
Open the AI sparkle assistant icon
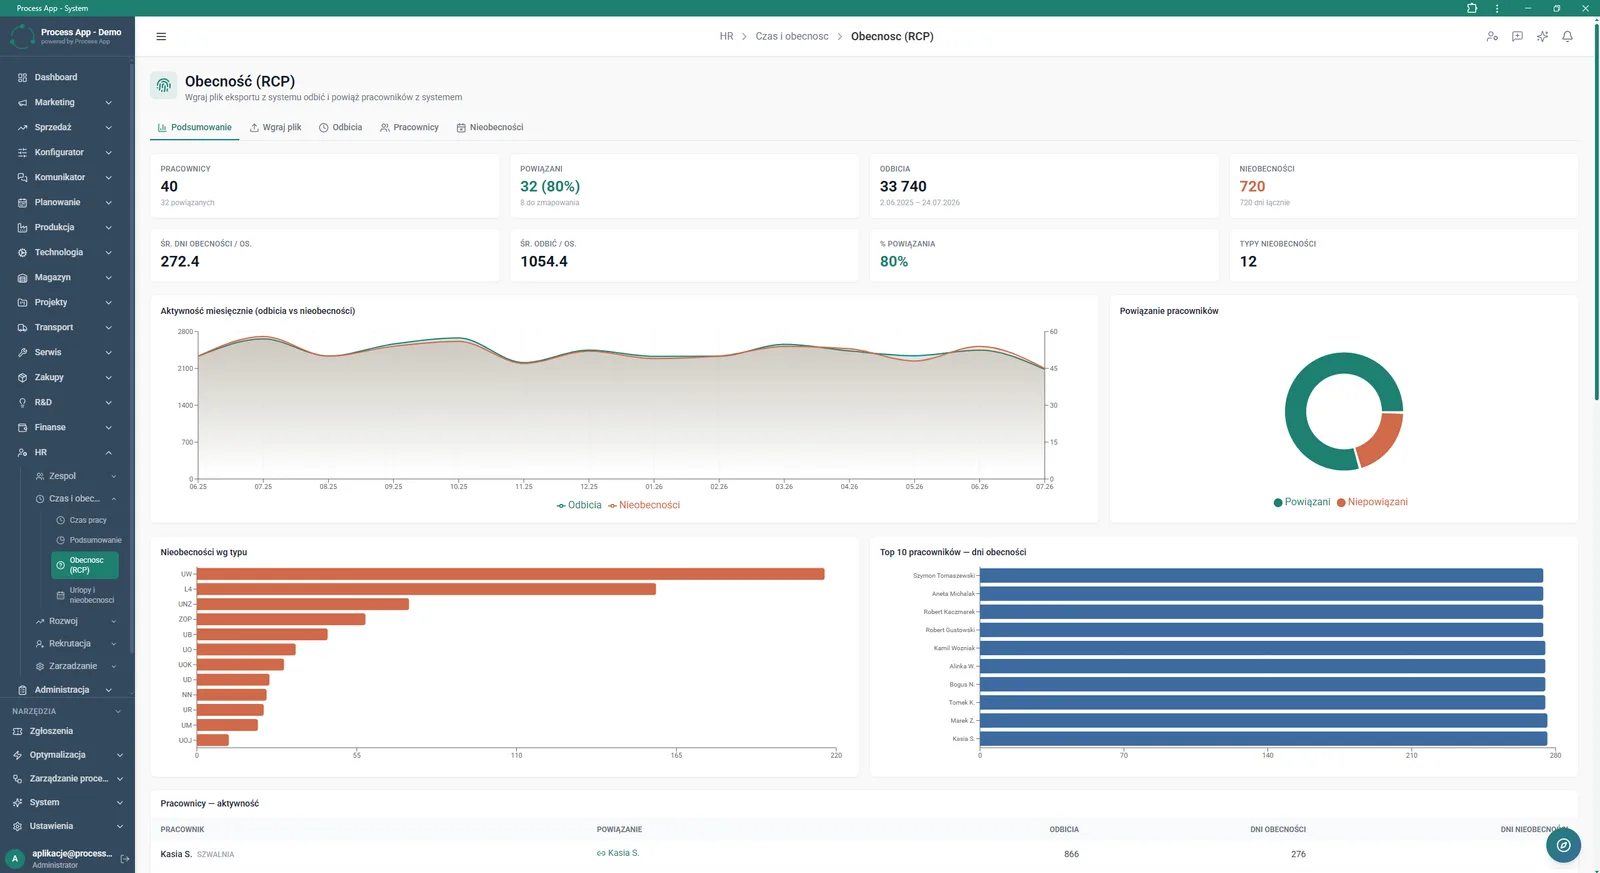point(1542,37)
